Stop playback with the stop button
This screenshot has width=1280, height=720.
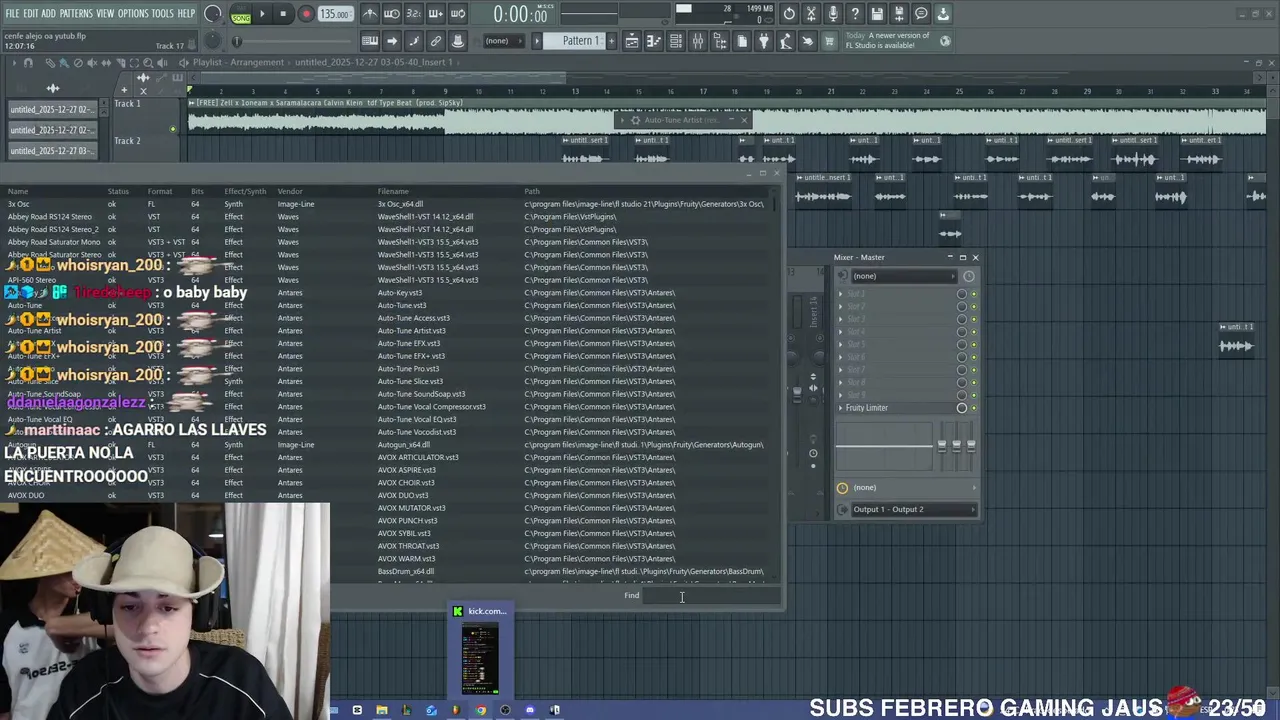(284, 14)
